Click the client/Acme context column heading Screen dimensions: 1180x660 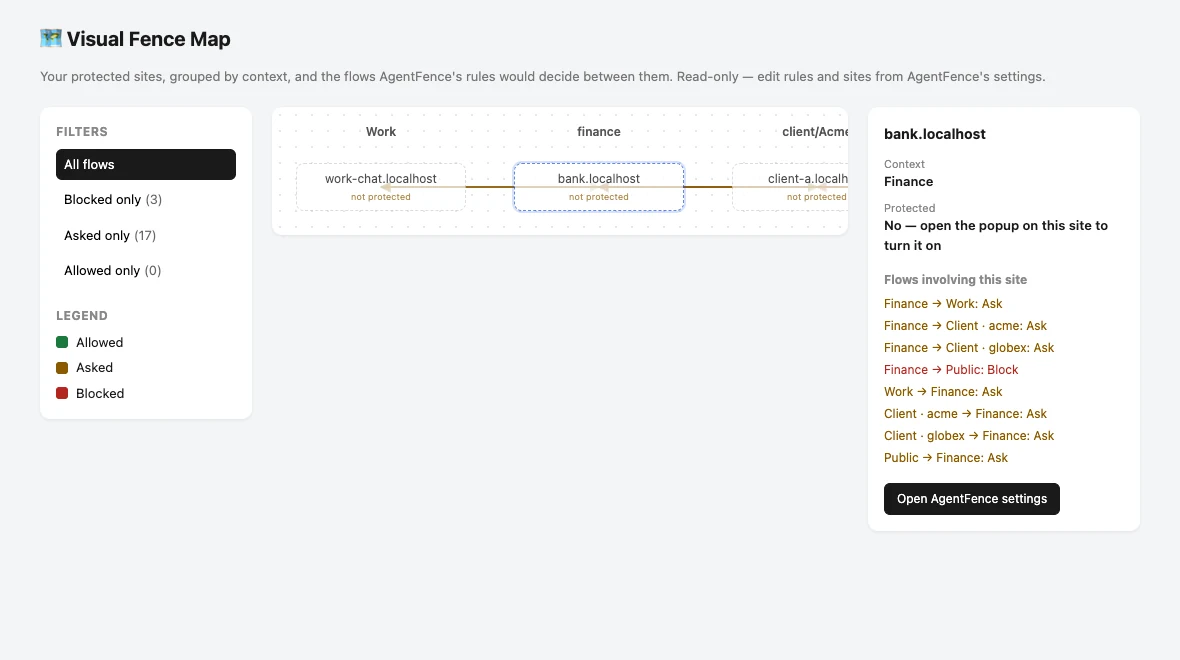(815, 132)
